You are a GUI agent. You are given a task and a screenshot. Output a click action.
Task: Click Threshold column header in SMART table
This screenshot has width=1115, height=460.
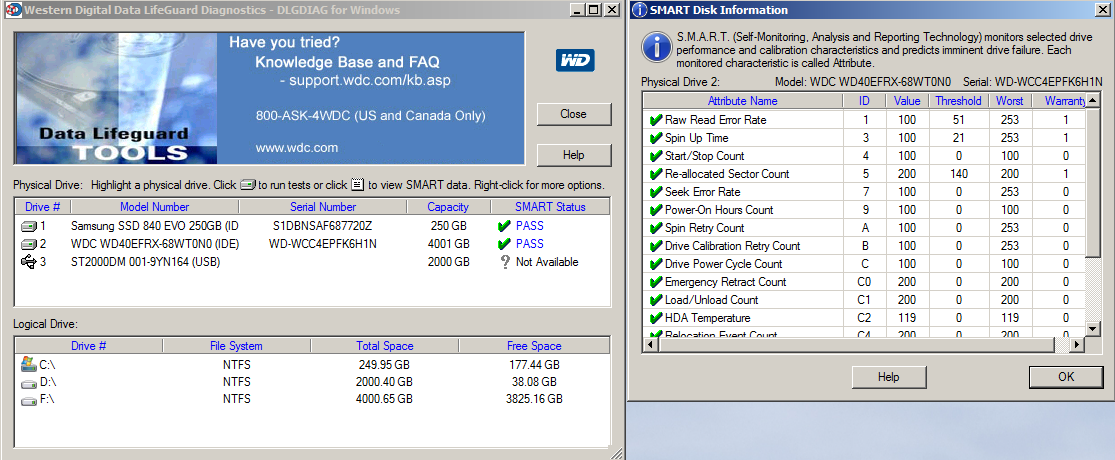click(x=959, y=101)
